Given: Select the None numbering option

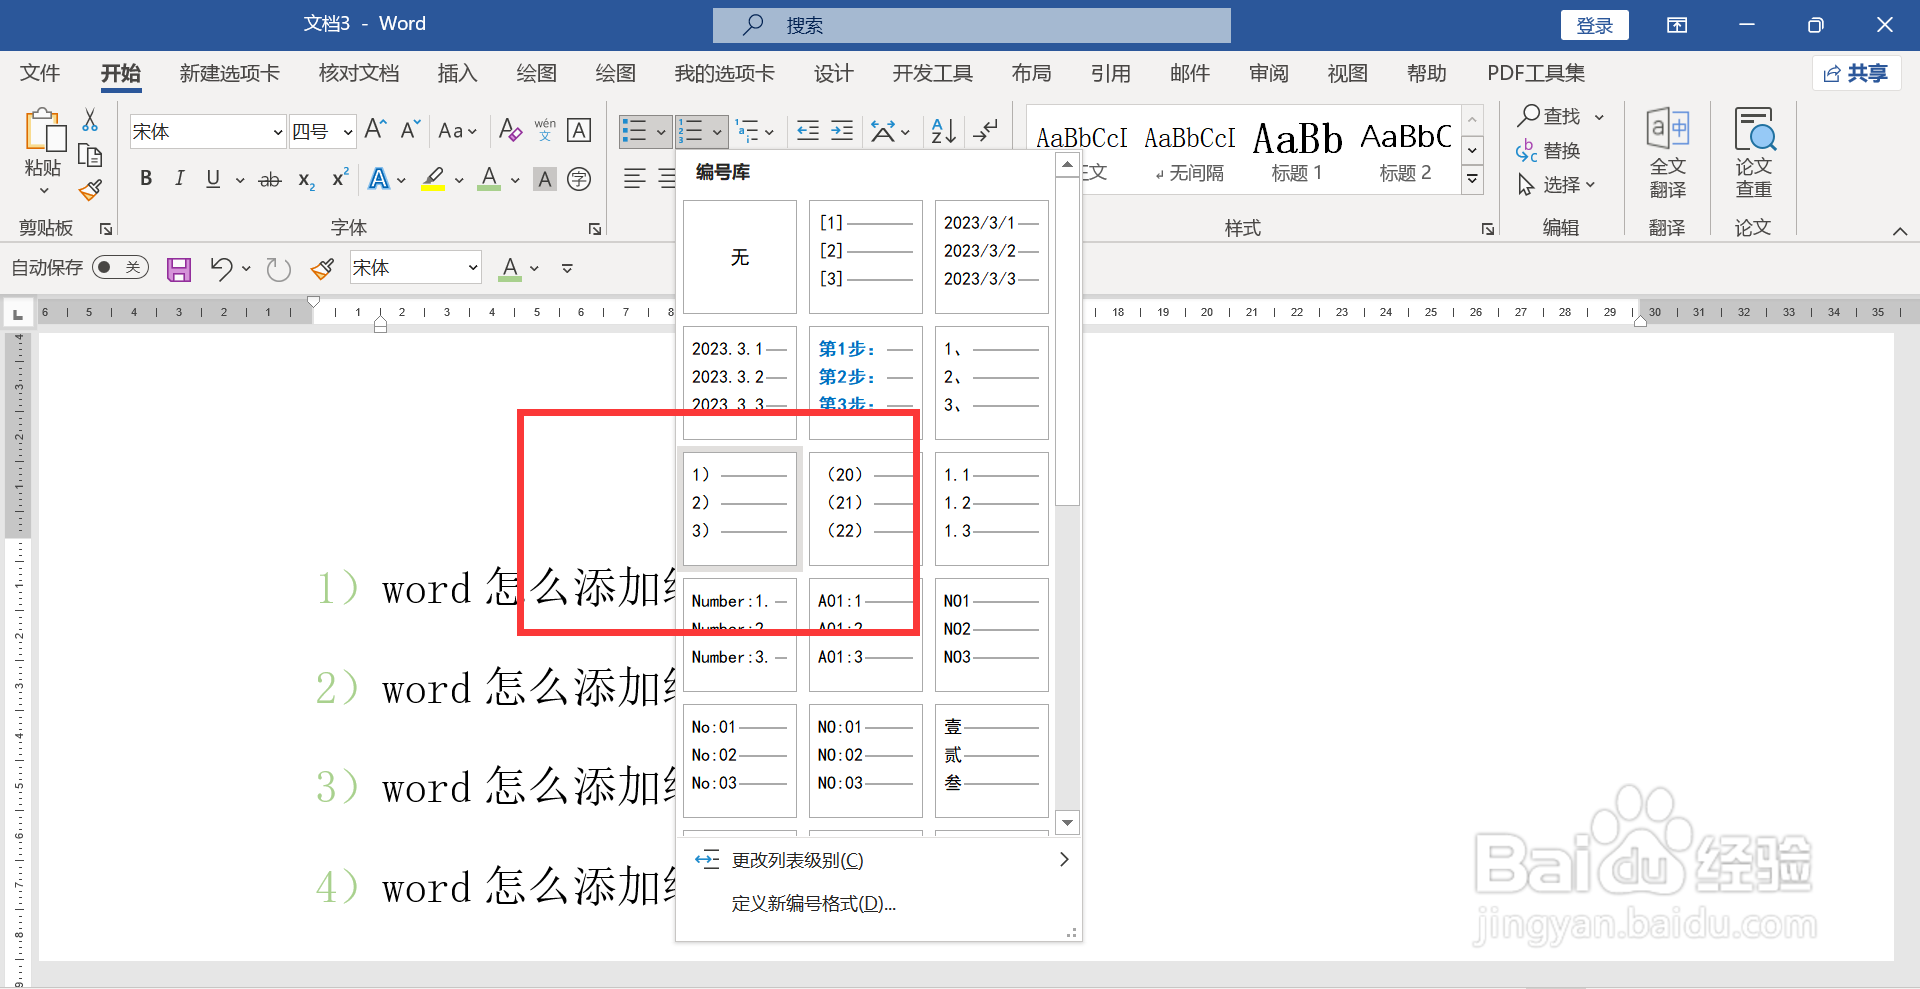Looking at the screenshot, I should click(x=740, y=257).
